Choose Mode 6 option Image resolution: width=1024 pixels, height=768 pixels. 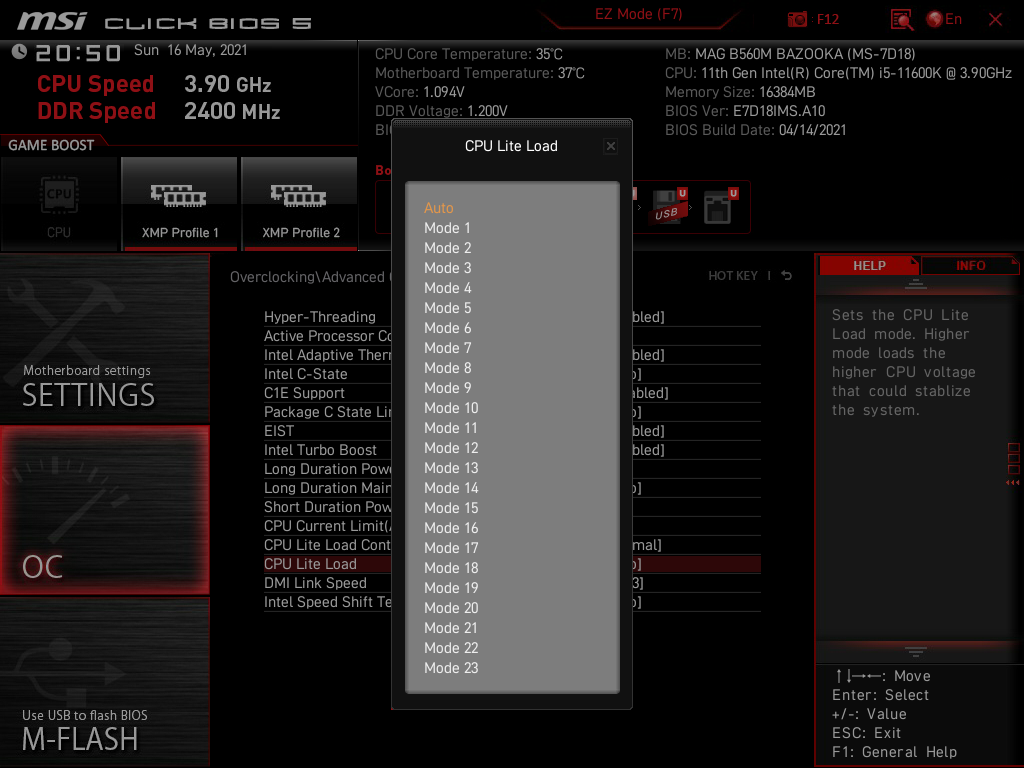pyautogui.click(x=447, y=328)
